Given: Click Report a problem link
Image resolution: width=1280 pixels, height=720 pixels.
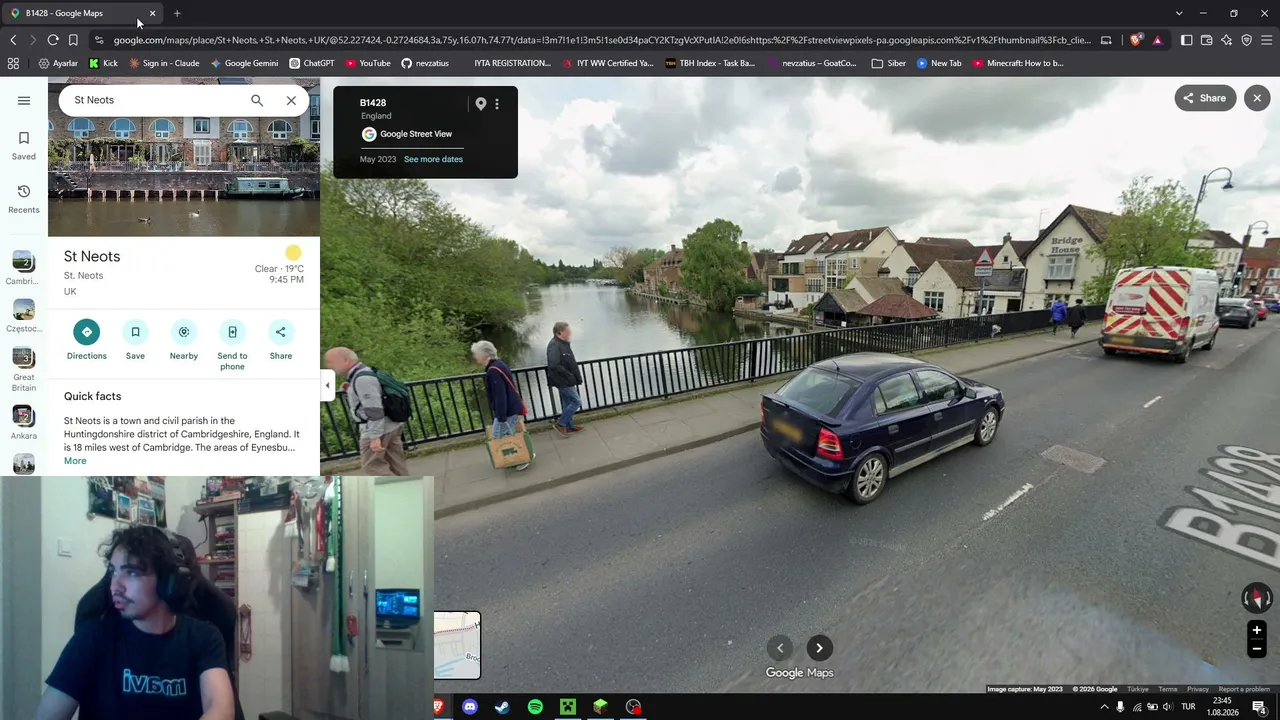Looking at the screenshot, I should pos(1244,689).
